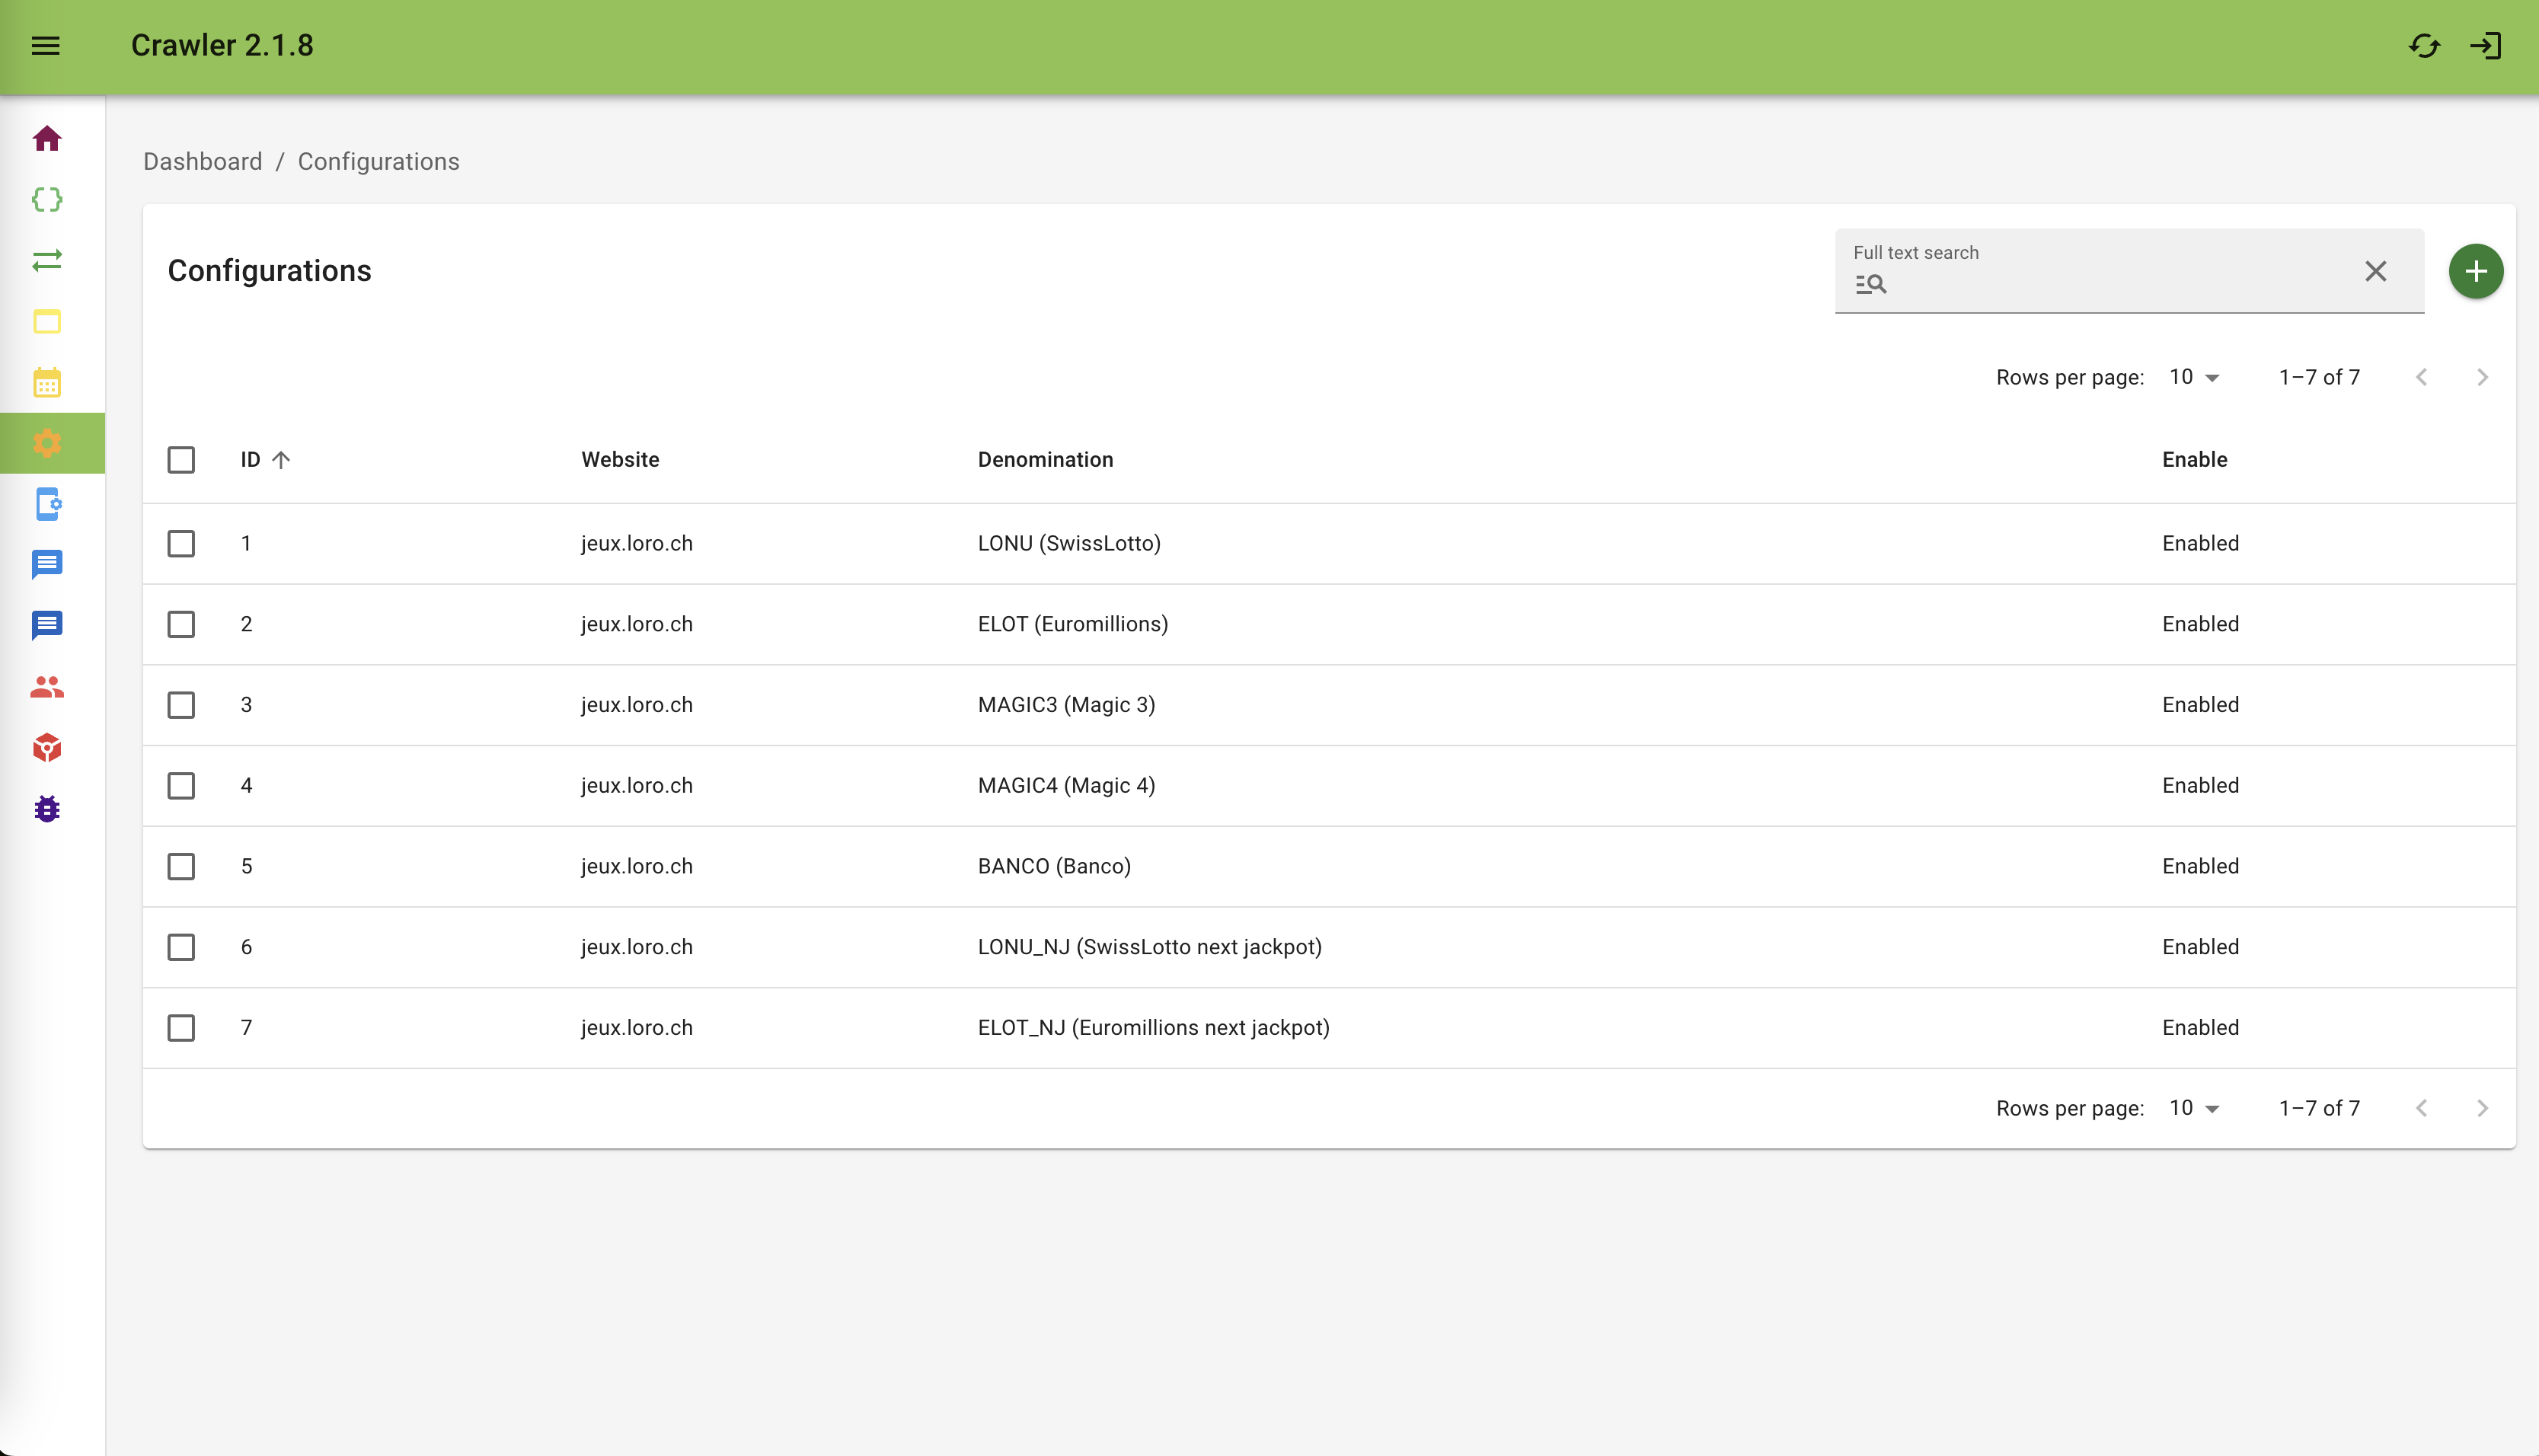Click the refresh sync icon in header

[2424, 46]
